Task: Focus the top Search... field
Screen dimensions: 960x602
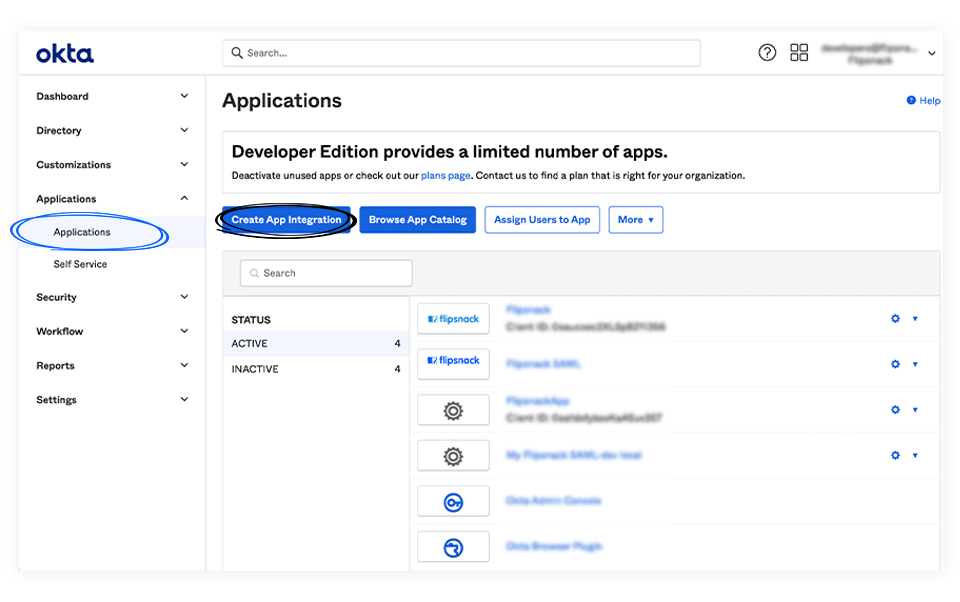Action: pyautogui.click(x=462, y=53)
